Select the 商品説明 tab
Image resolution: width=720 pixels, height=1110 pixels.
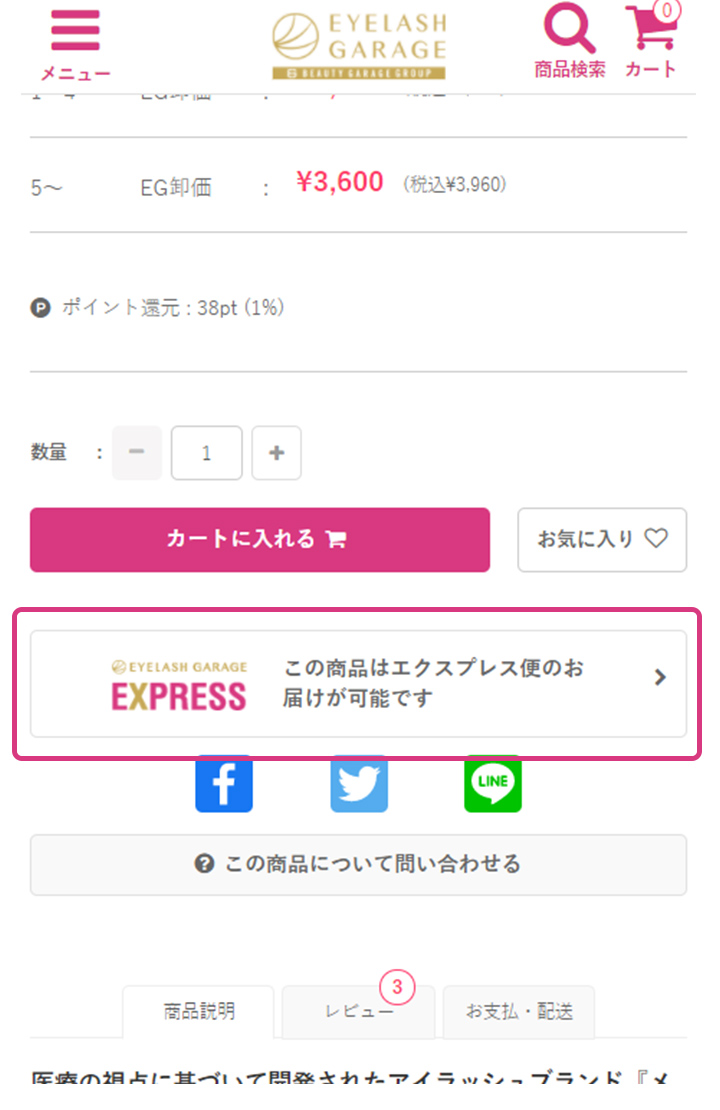(198, 1012)
